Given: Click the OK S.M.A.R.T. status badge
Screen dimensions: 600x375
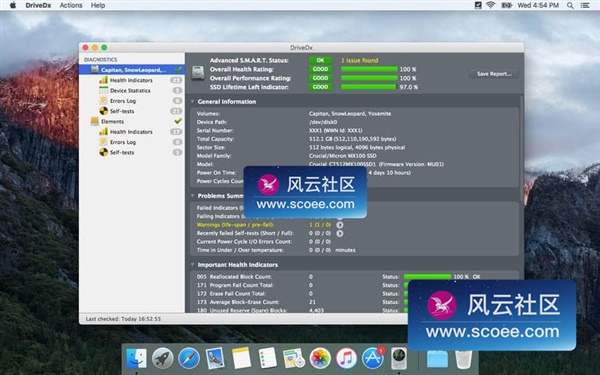Looking at the screenshot, I should tap(320, 60).
